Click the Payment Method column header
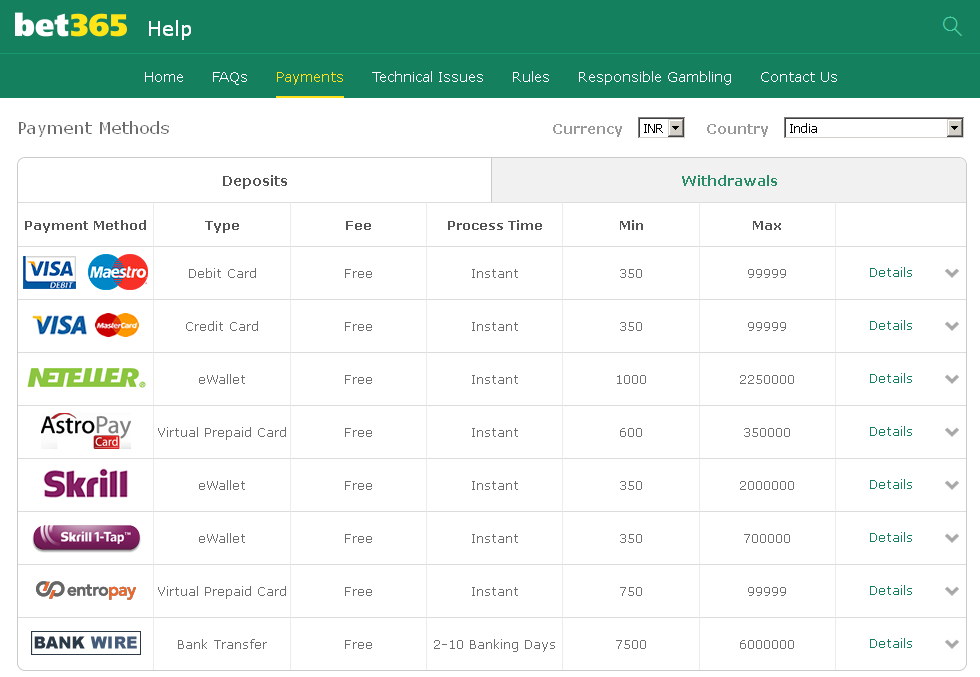This screenshot has height=677, width=980. tap(86, 225)
